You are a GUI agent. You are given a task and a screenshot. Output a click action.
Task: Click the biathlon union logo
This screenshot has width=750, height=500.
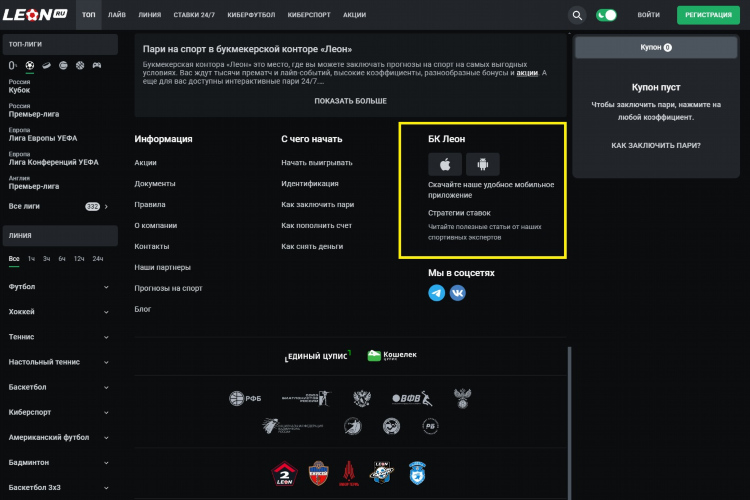pos(306,398)
